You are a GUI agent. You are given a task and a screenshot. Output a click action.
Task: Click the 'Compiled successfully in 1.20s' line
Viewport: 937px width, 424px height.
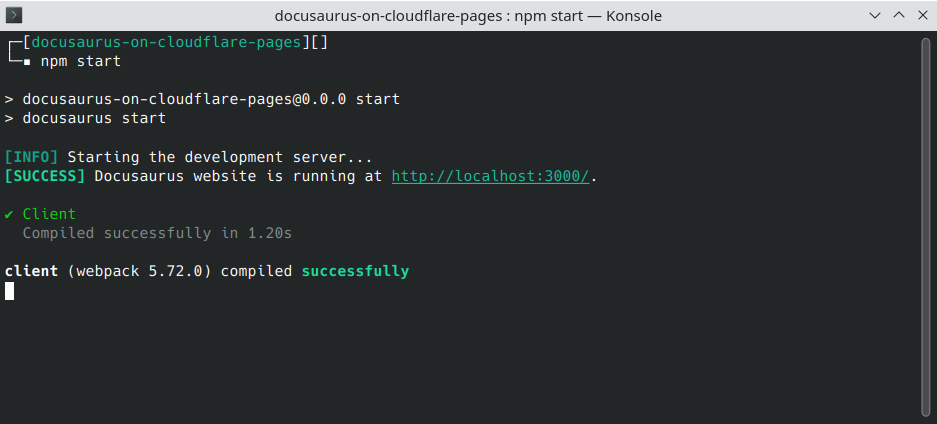coord(157,233)
